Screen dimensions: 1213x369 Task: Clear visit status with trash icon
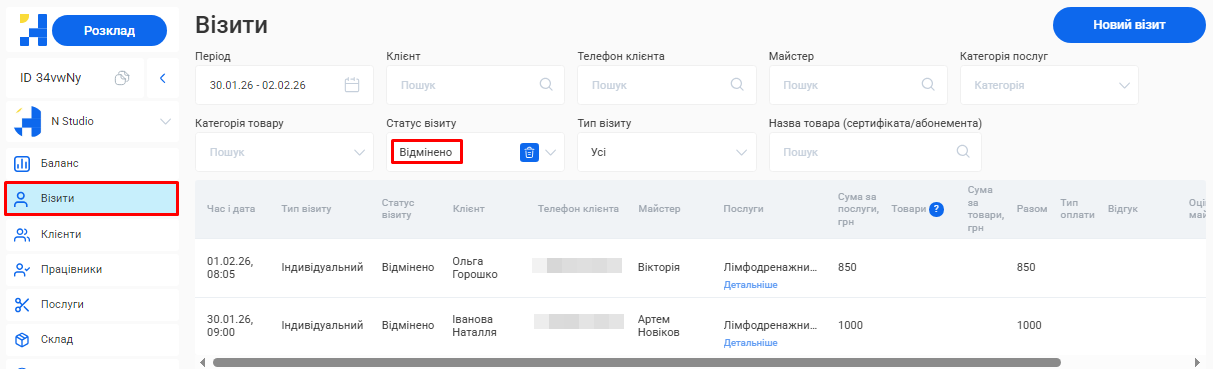(530, 152)
